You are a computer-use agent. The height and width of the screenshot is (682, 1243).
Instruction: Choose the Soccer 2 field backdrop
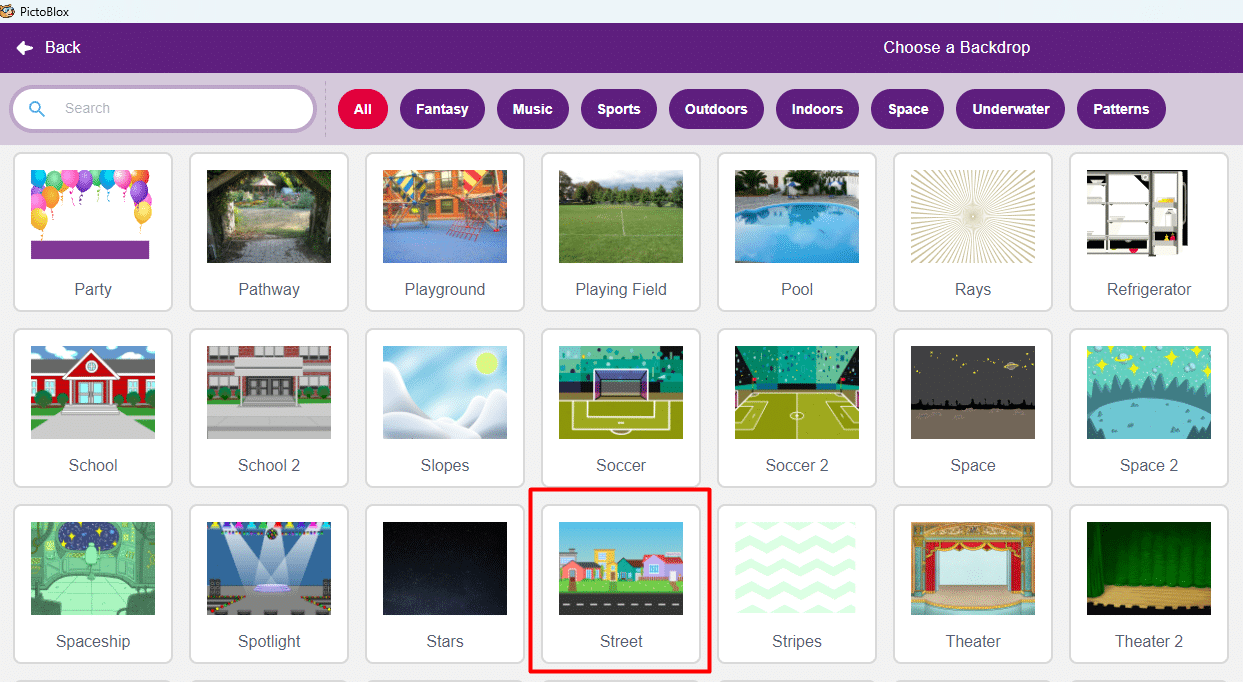797,407
